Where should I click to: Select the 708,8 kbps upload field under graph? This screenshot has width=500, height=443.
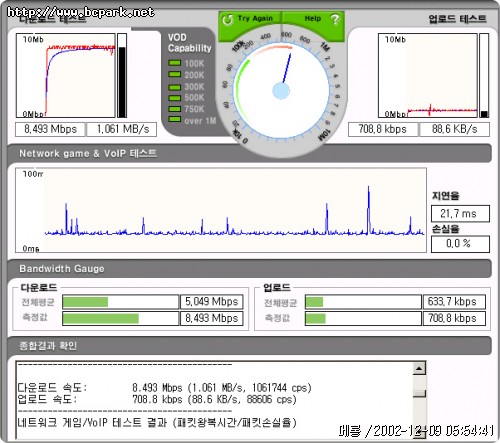383,129
